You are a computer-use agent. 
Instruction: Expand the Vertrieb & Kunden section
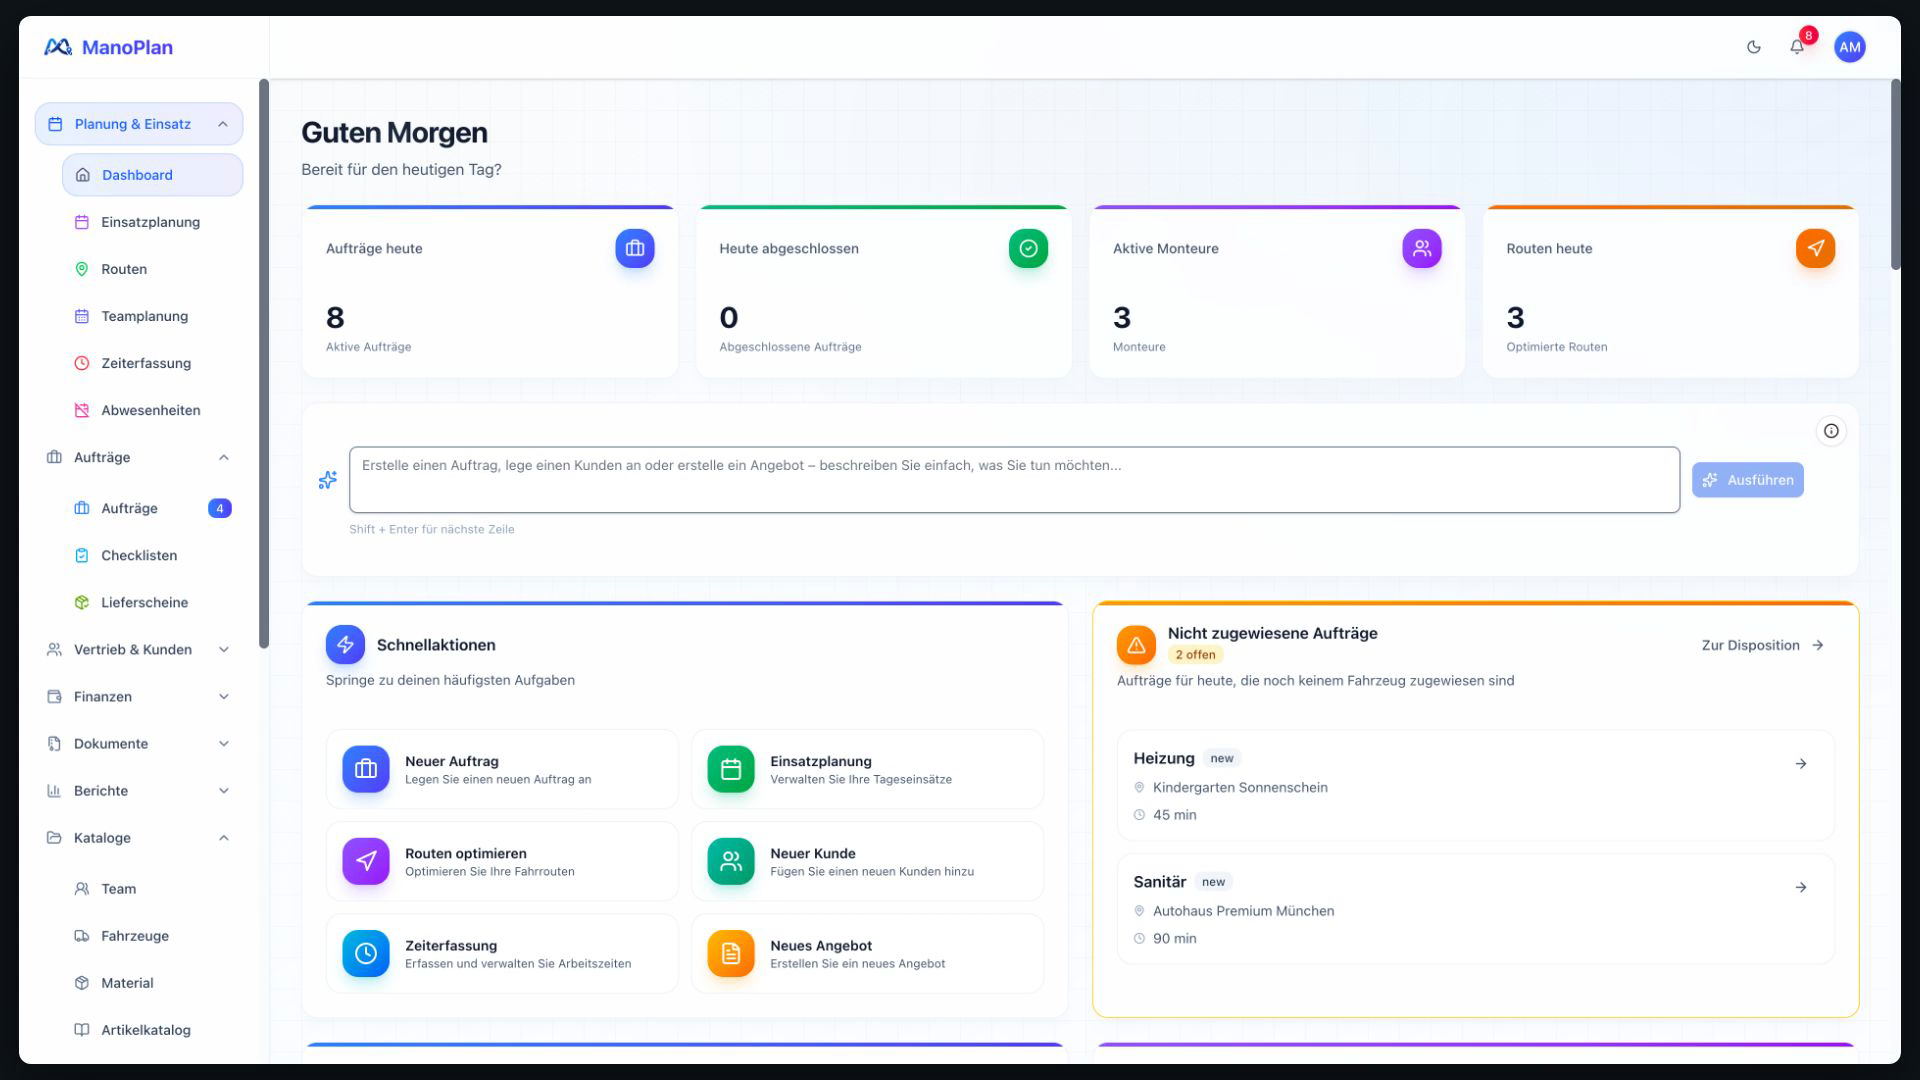pyautogui.click(x=139, y=649)
